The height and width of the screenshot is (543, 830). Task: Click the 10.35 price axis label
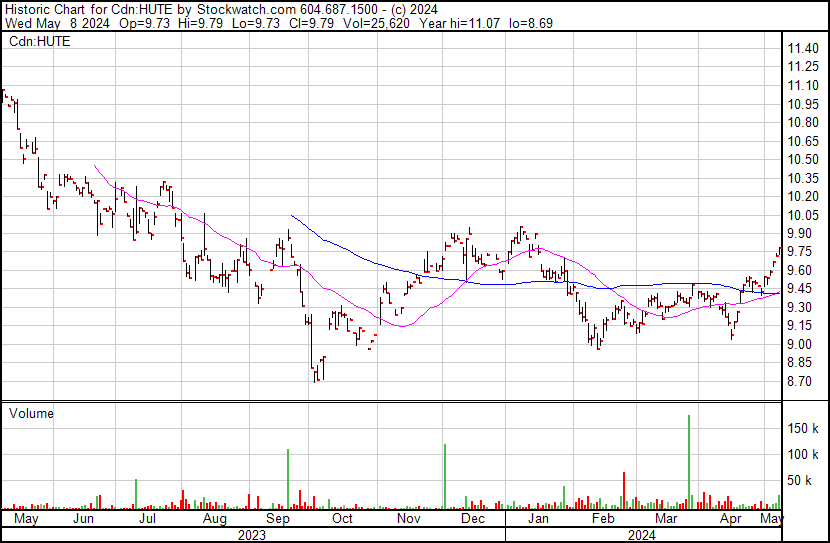[x=803, y=178]
